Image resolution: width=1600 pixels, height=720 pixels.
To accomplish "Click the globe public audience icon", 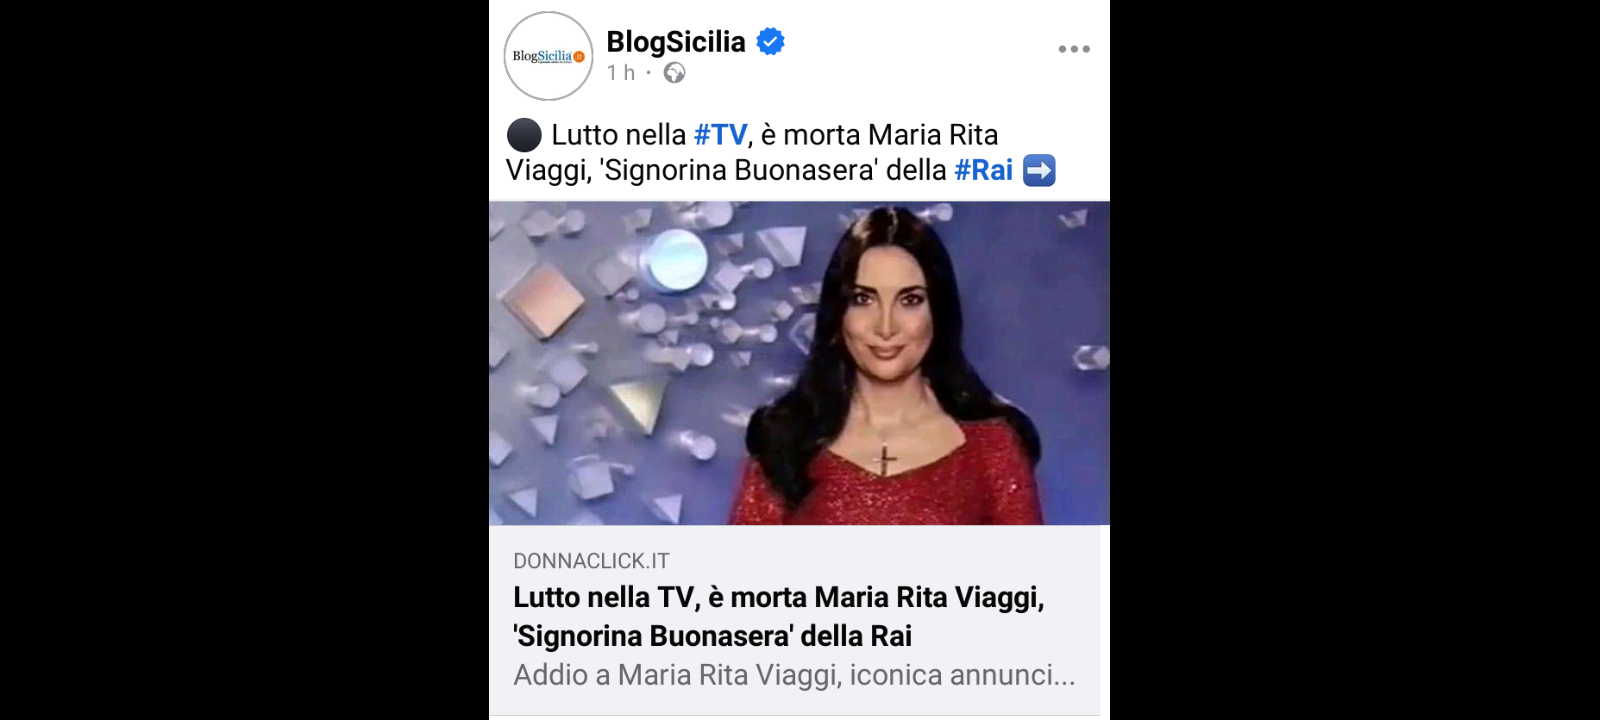I will 675,73.
